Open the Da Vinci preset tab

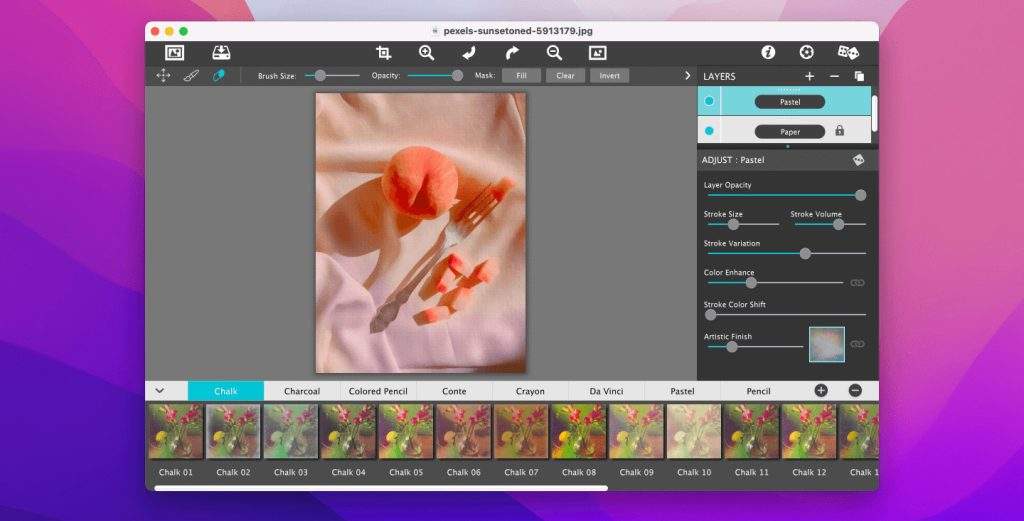[606, 391]
